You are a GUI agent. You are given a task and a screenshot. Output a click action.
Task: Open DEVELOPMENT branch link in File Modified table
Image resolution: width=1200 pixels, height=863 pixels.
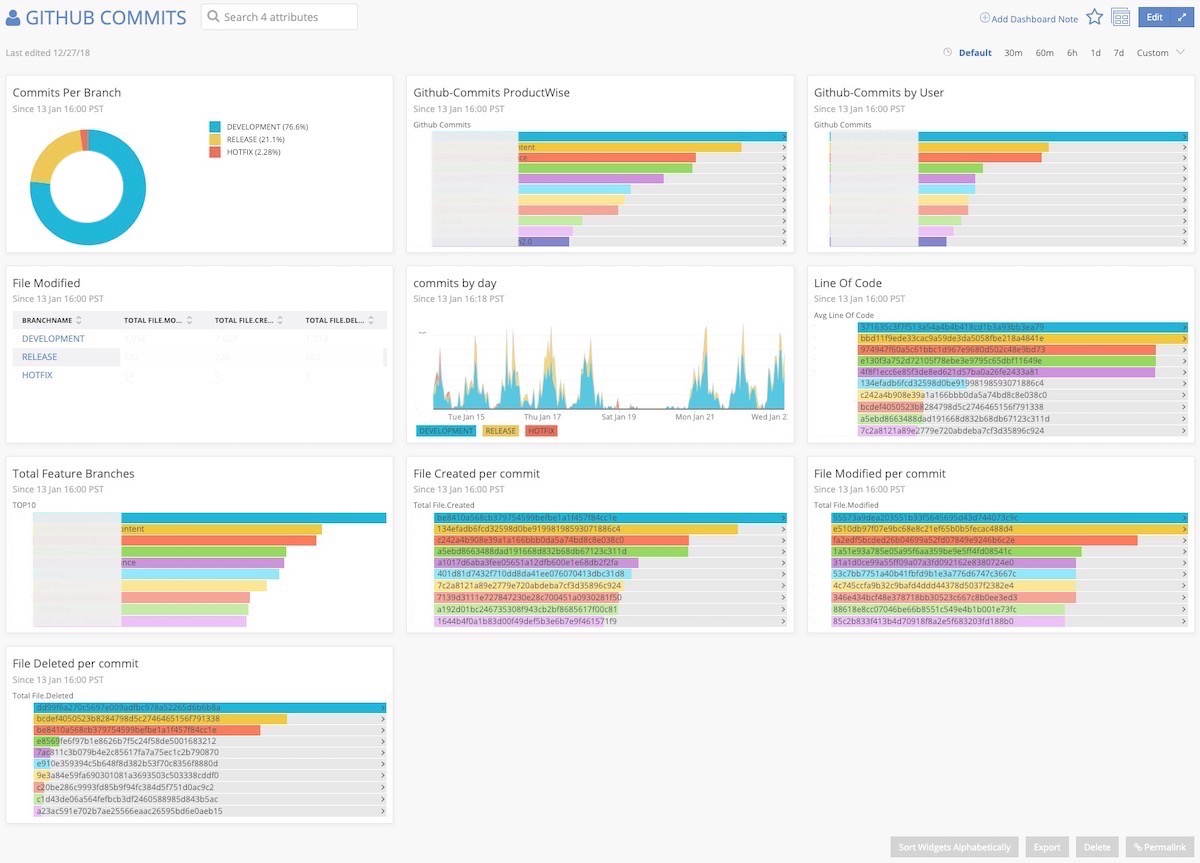click(53, 339)
